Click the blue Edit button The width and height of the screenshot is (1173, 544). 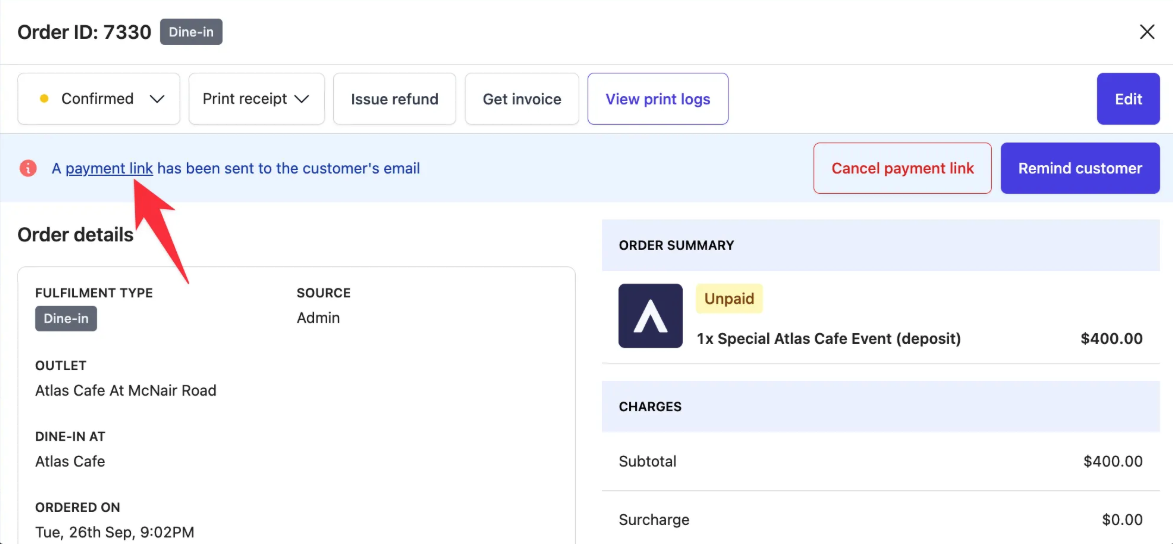coord(1128,99)
